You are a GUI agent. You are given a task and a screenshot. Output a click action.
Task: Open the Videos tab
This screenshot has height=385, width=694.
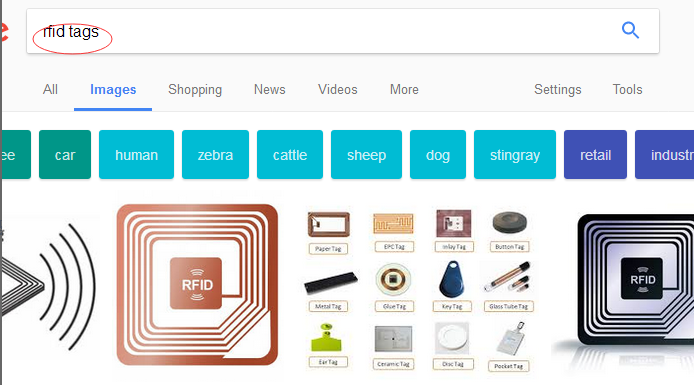[x=337, y=89]
